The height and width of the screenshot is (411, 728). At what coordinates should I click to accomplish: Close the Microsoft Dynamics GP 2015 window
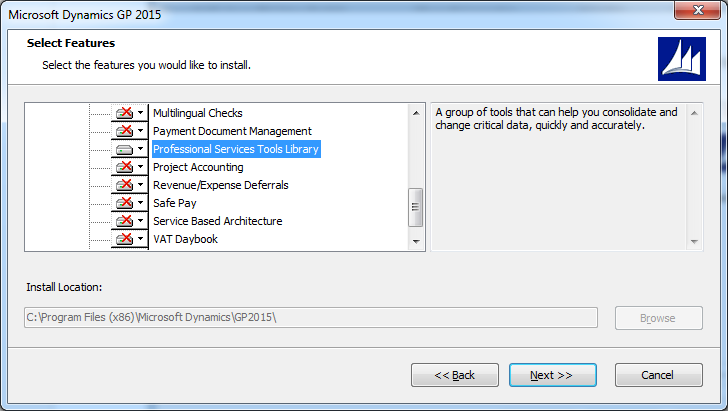[697, 10]
